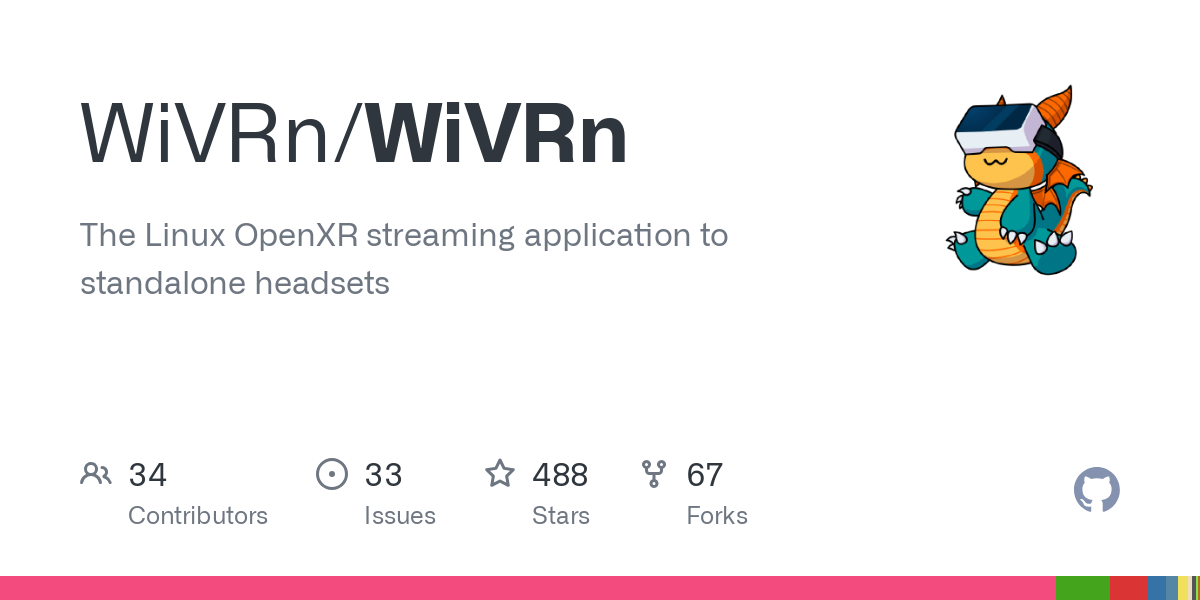The width and height of the screenshot is (1200, 600).
Task: Click the 67 forks count
Action: [x=705, y=474]
